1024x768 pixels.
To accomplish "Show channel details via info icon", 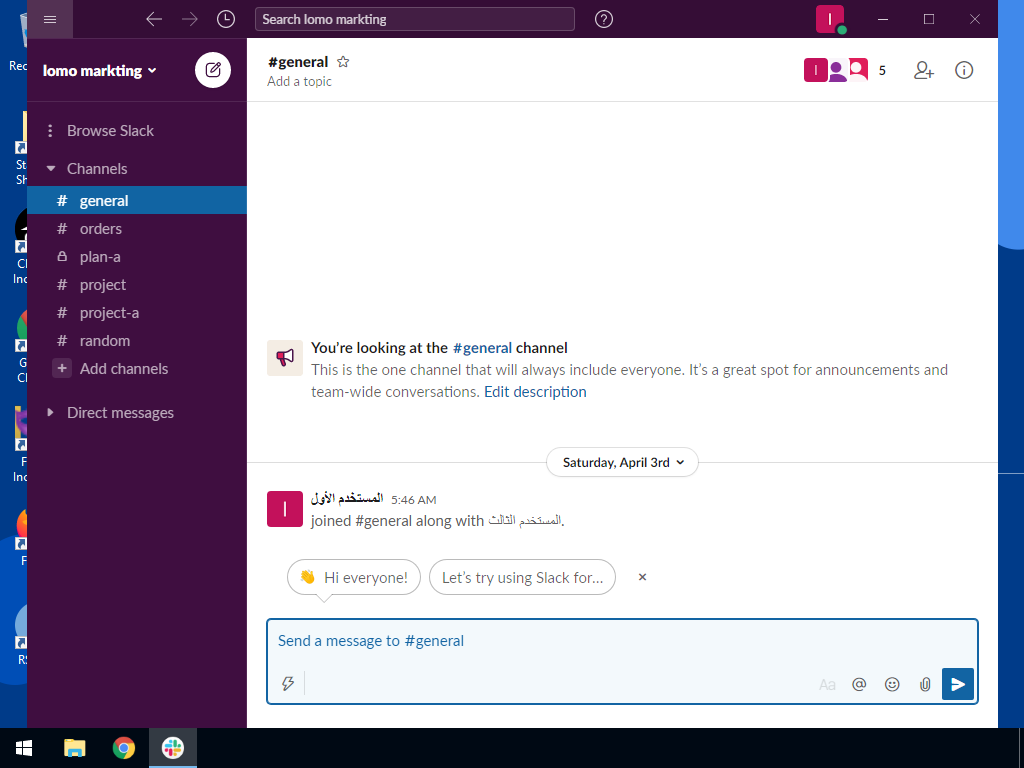I will coord(964,70).
